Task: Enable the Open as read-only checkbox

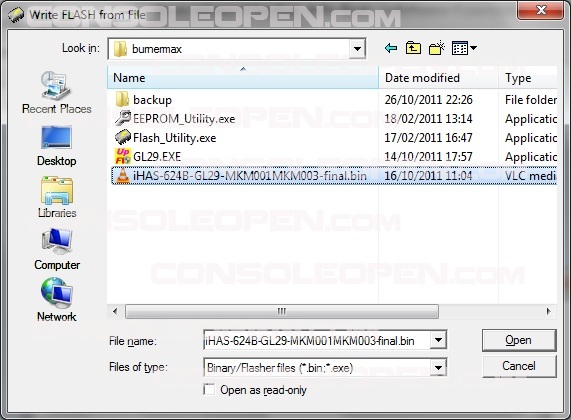Action: 209,389
